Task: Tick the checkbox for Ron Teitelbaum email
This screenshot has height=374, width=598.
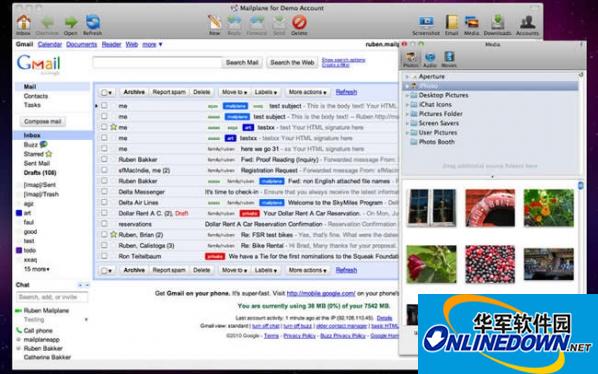Action: 104,256
